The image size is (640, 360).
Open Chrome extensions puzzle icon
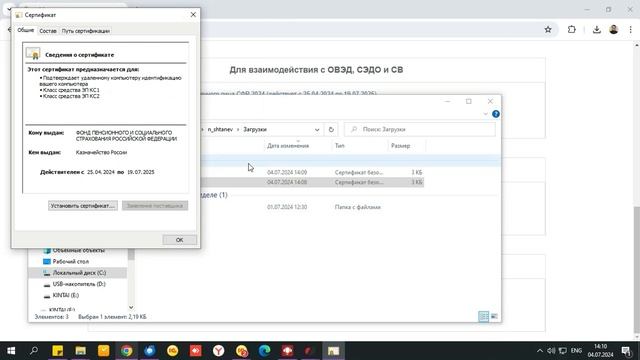pos(571,29)
